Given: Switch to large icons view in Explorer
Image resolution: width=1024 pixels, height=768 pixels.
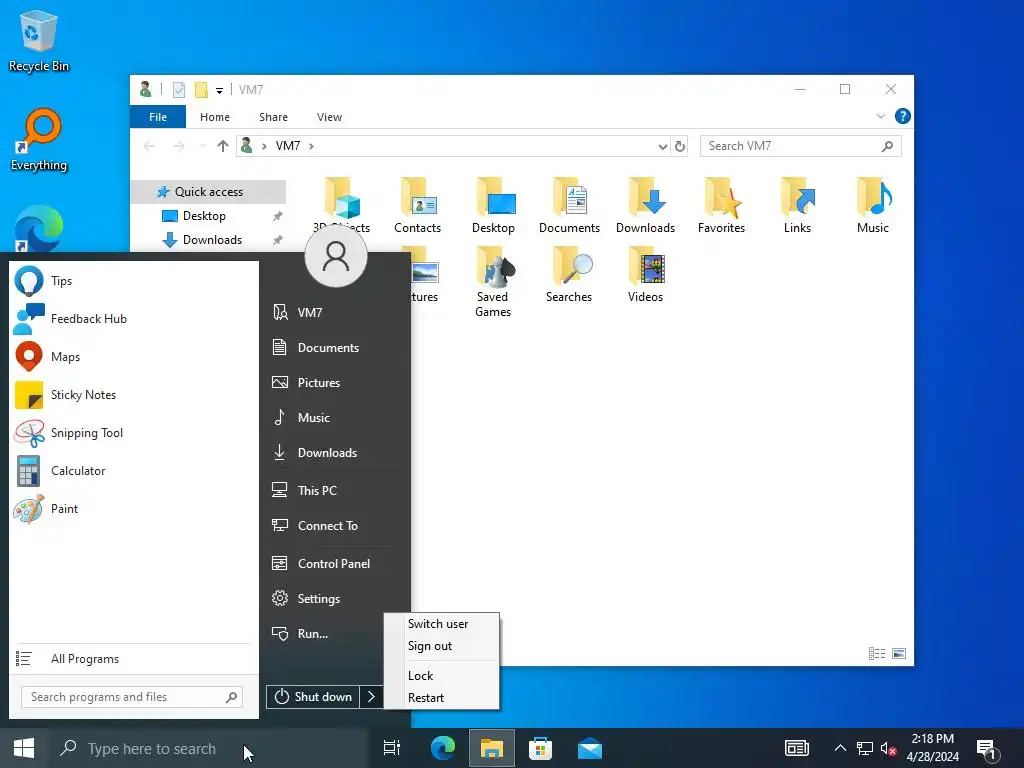Looking at the screenshot, I should pyautogui.click(x=899, y=654).
